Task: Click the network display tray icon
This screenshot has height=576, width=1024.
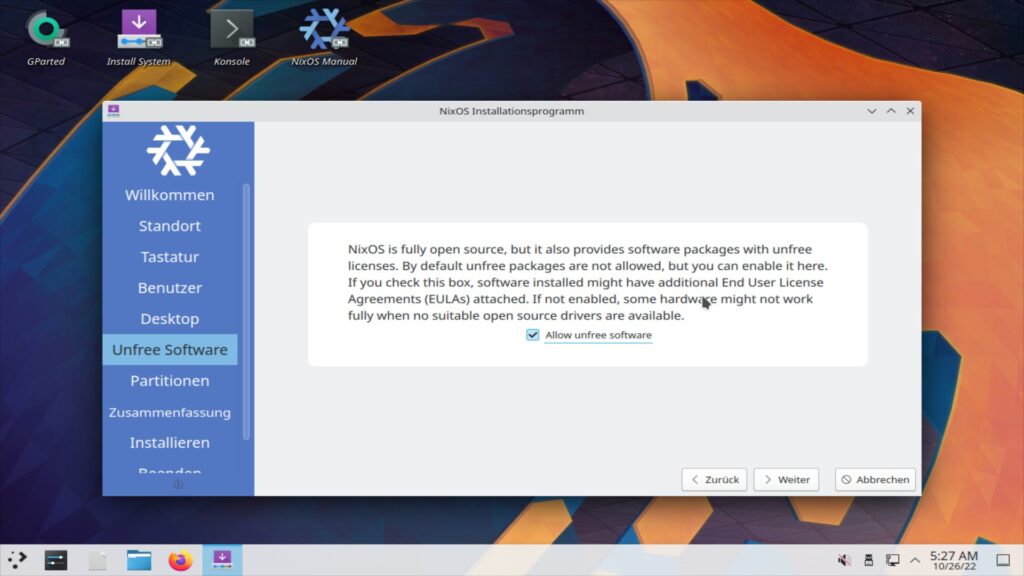Action: pos(892,560)
